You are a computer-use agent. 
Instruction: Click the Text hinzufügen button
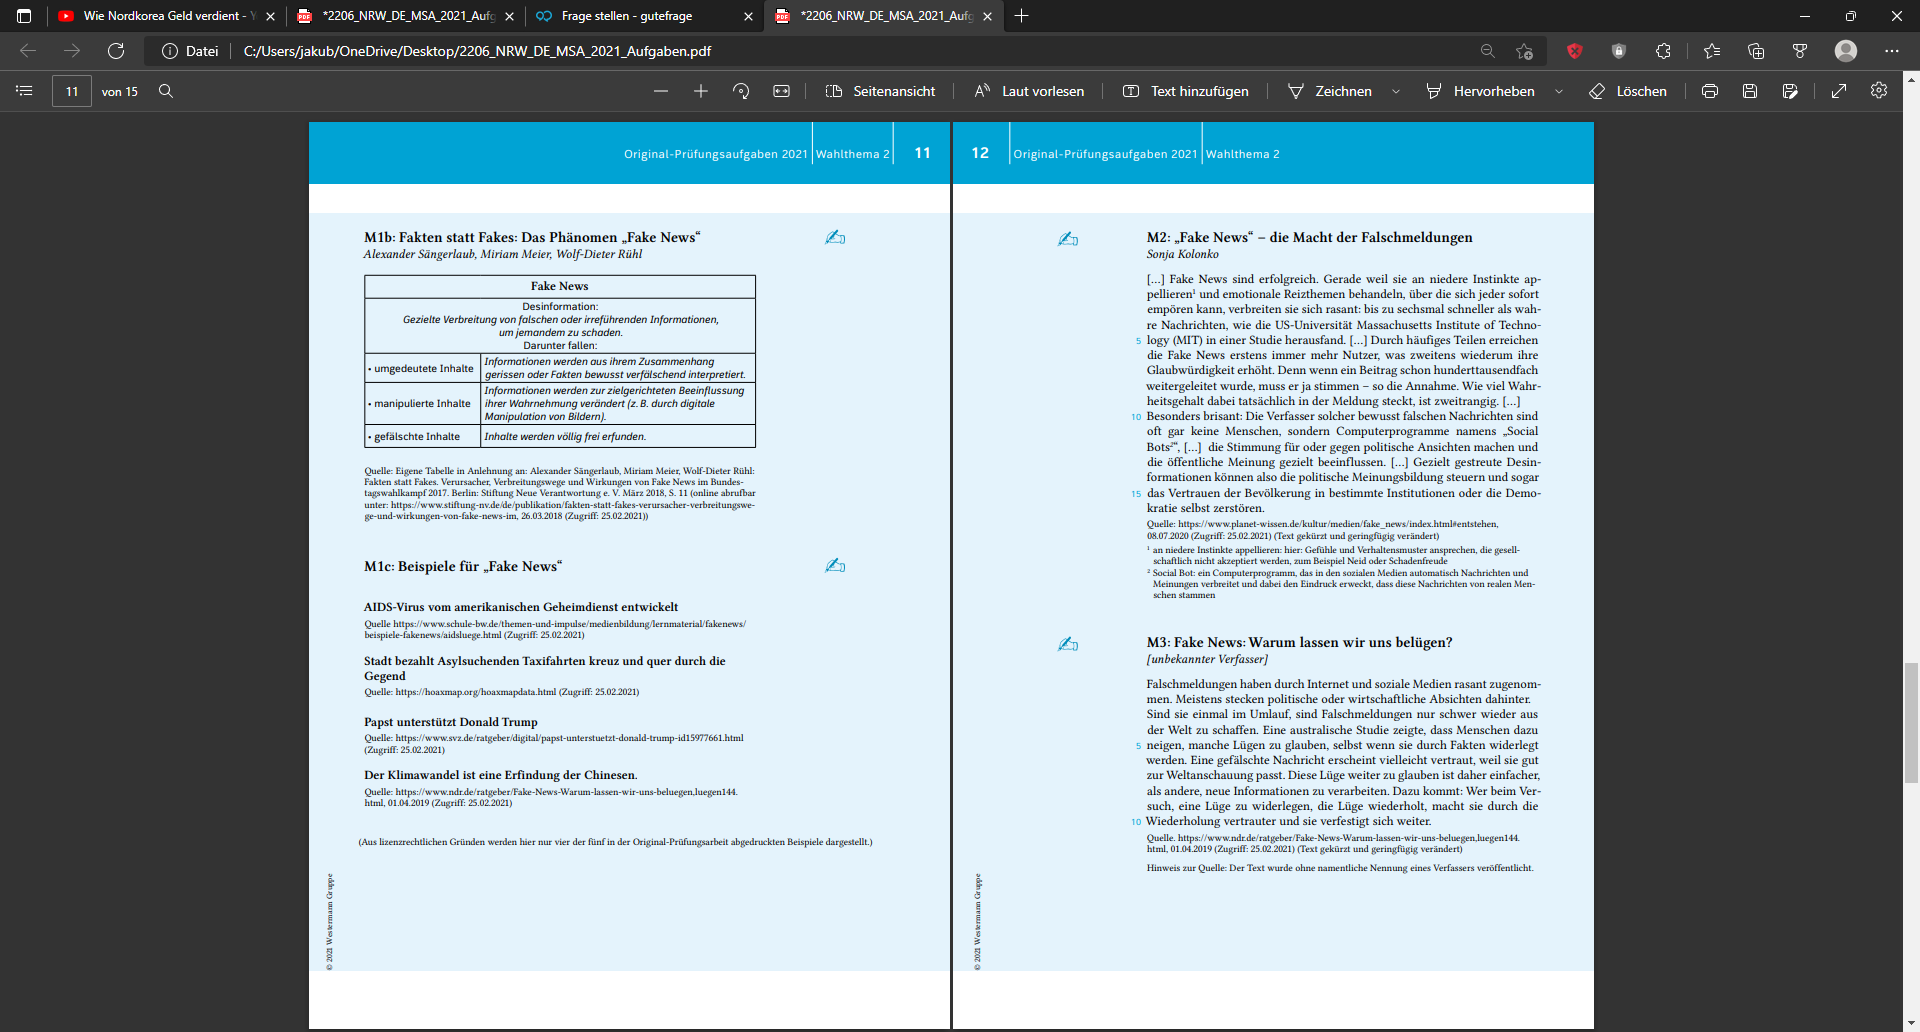[x=1186, y=91]
